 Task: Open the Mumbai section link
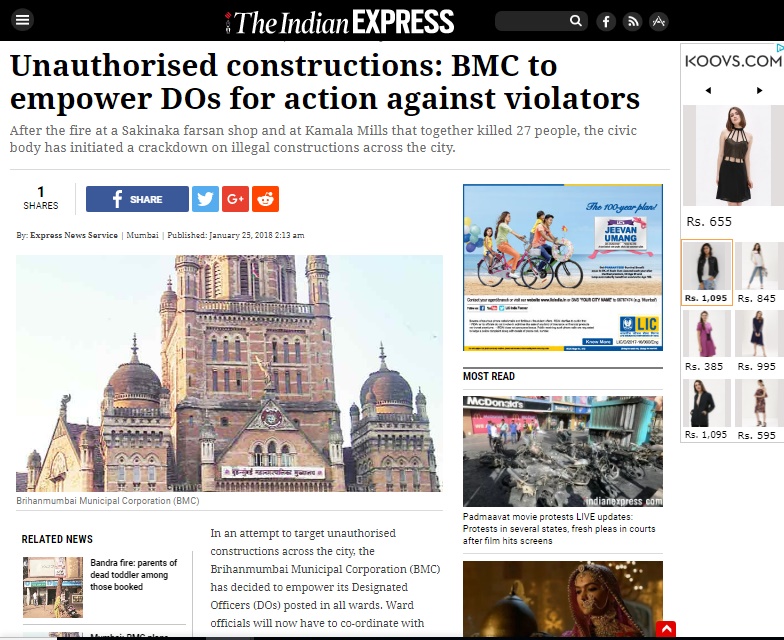click(142, 235)
